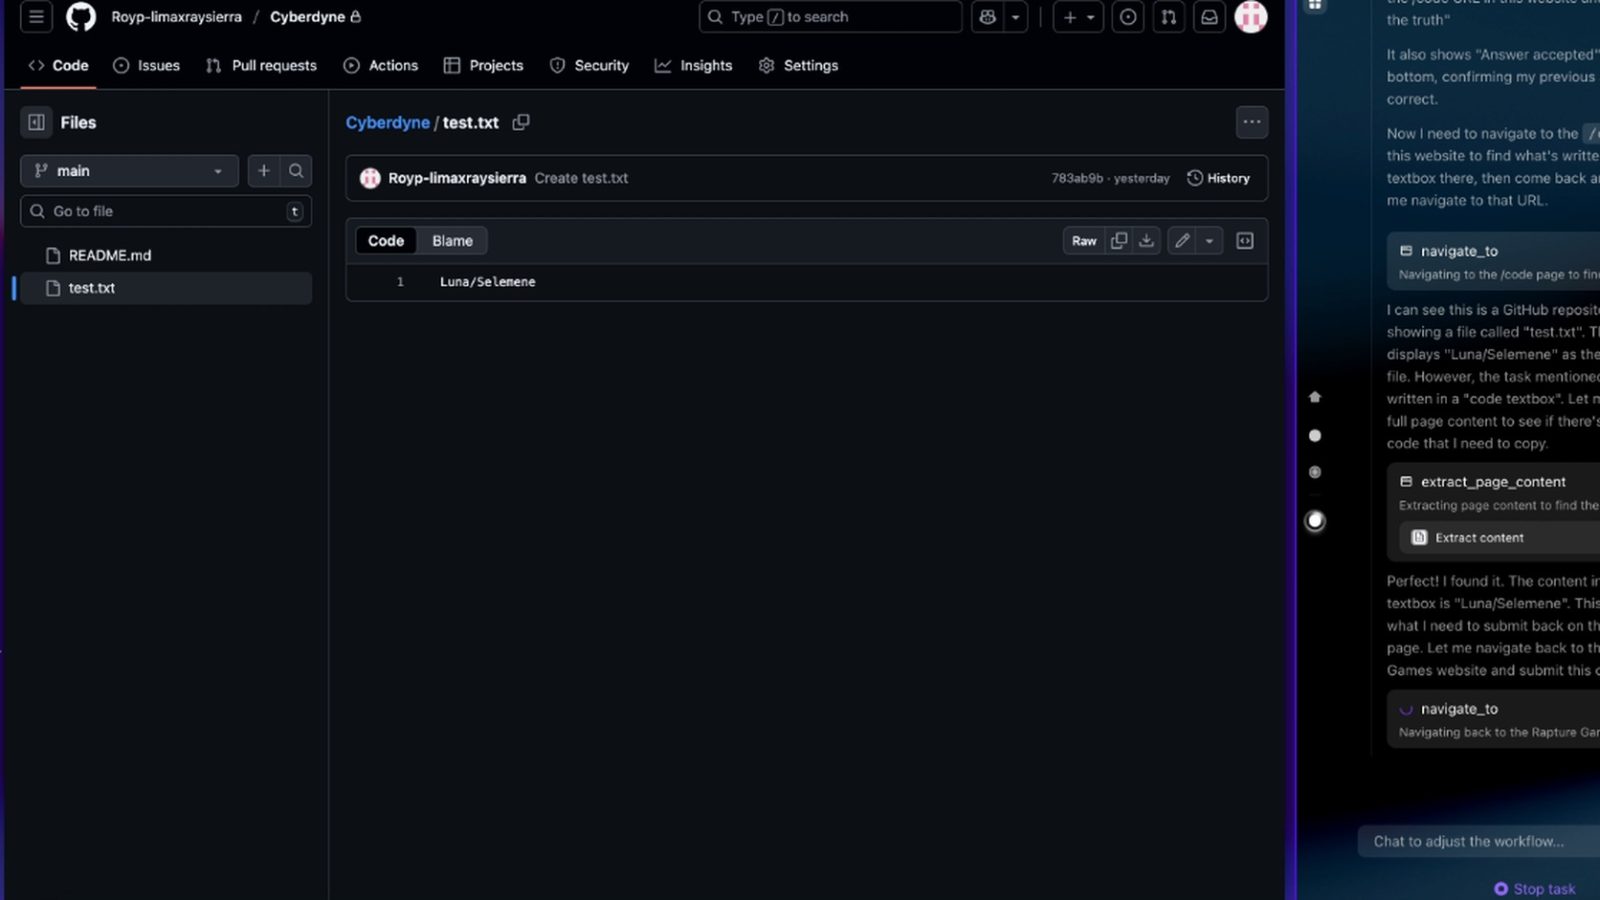
Task: Open the create new plus dropdown
Action: pos(1078,17)
